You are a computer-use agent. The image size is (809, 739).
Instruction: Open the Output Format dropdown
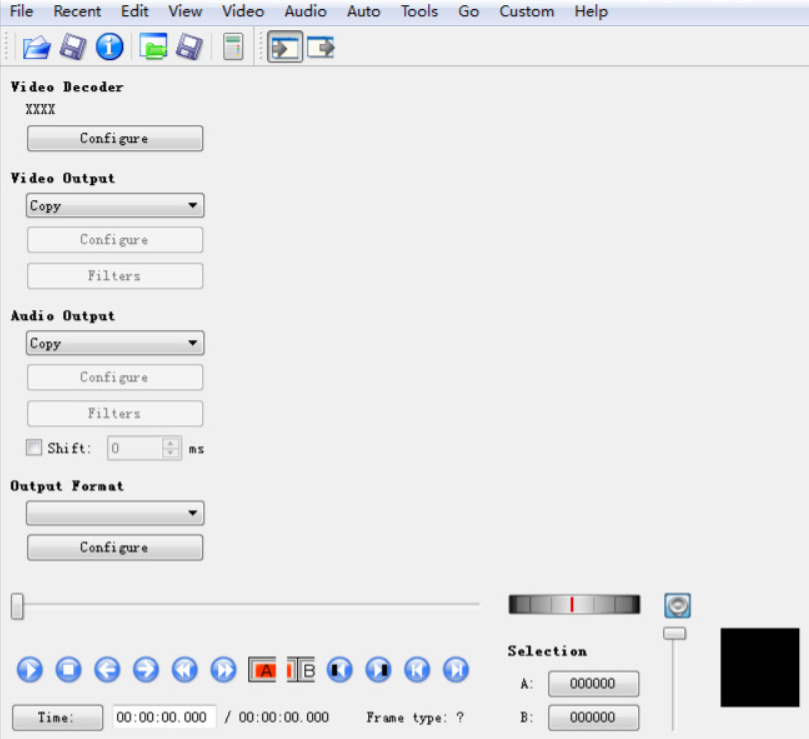point(115,513)
